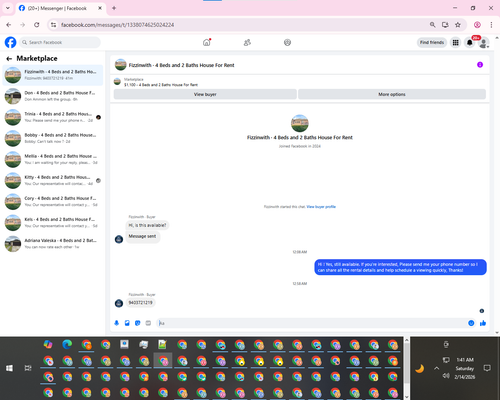
Task: Open the Chrome profile avatar
Action: coord(477,25)
